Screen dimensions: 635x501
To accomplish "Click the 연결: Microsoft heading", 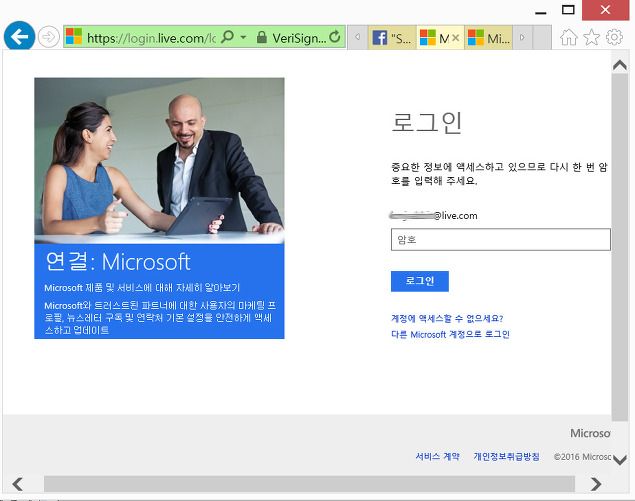I will [x=117, y=262].
